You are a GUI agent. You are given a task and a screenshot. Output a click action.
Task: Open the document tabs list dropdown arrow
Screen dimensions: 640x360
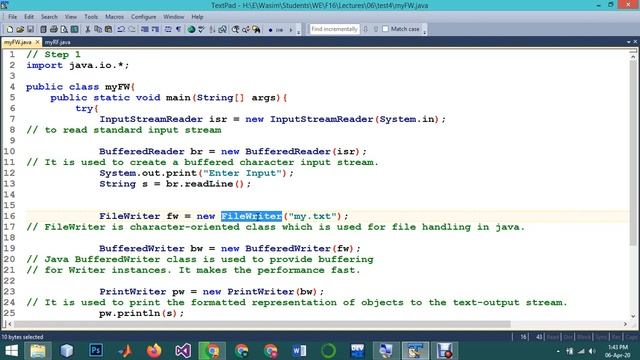coord(629,42)
